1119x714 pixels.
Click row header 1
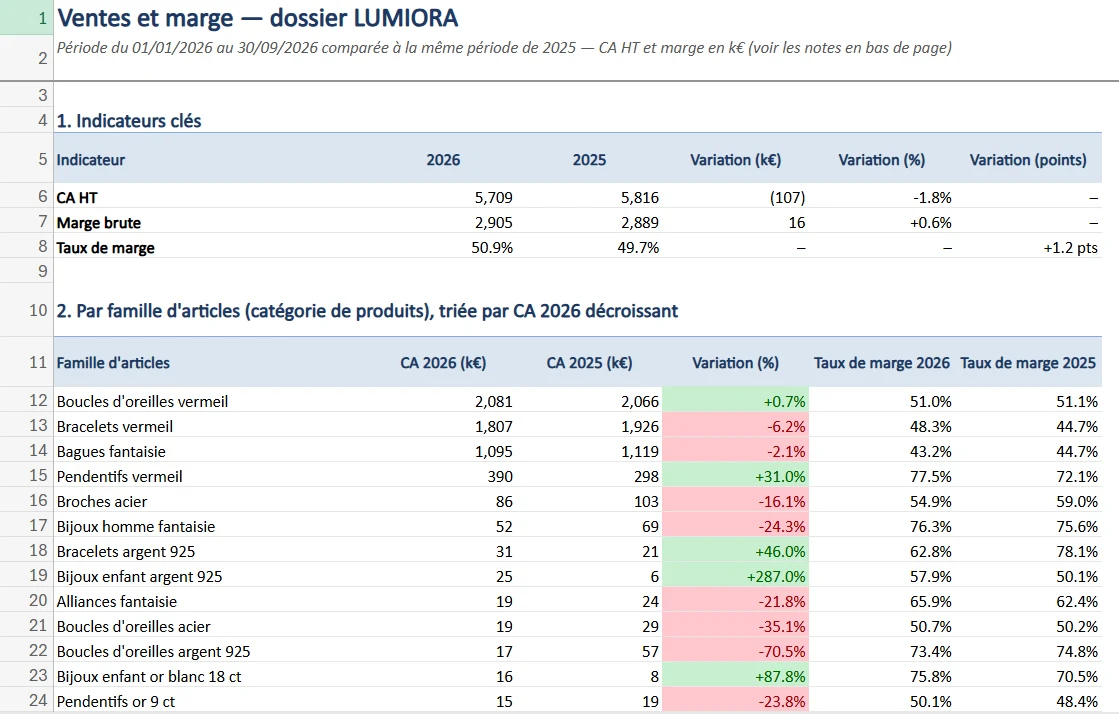pos(26,18)
